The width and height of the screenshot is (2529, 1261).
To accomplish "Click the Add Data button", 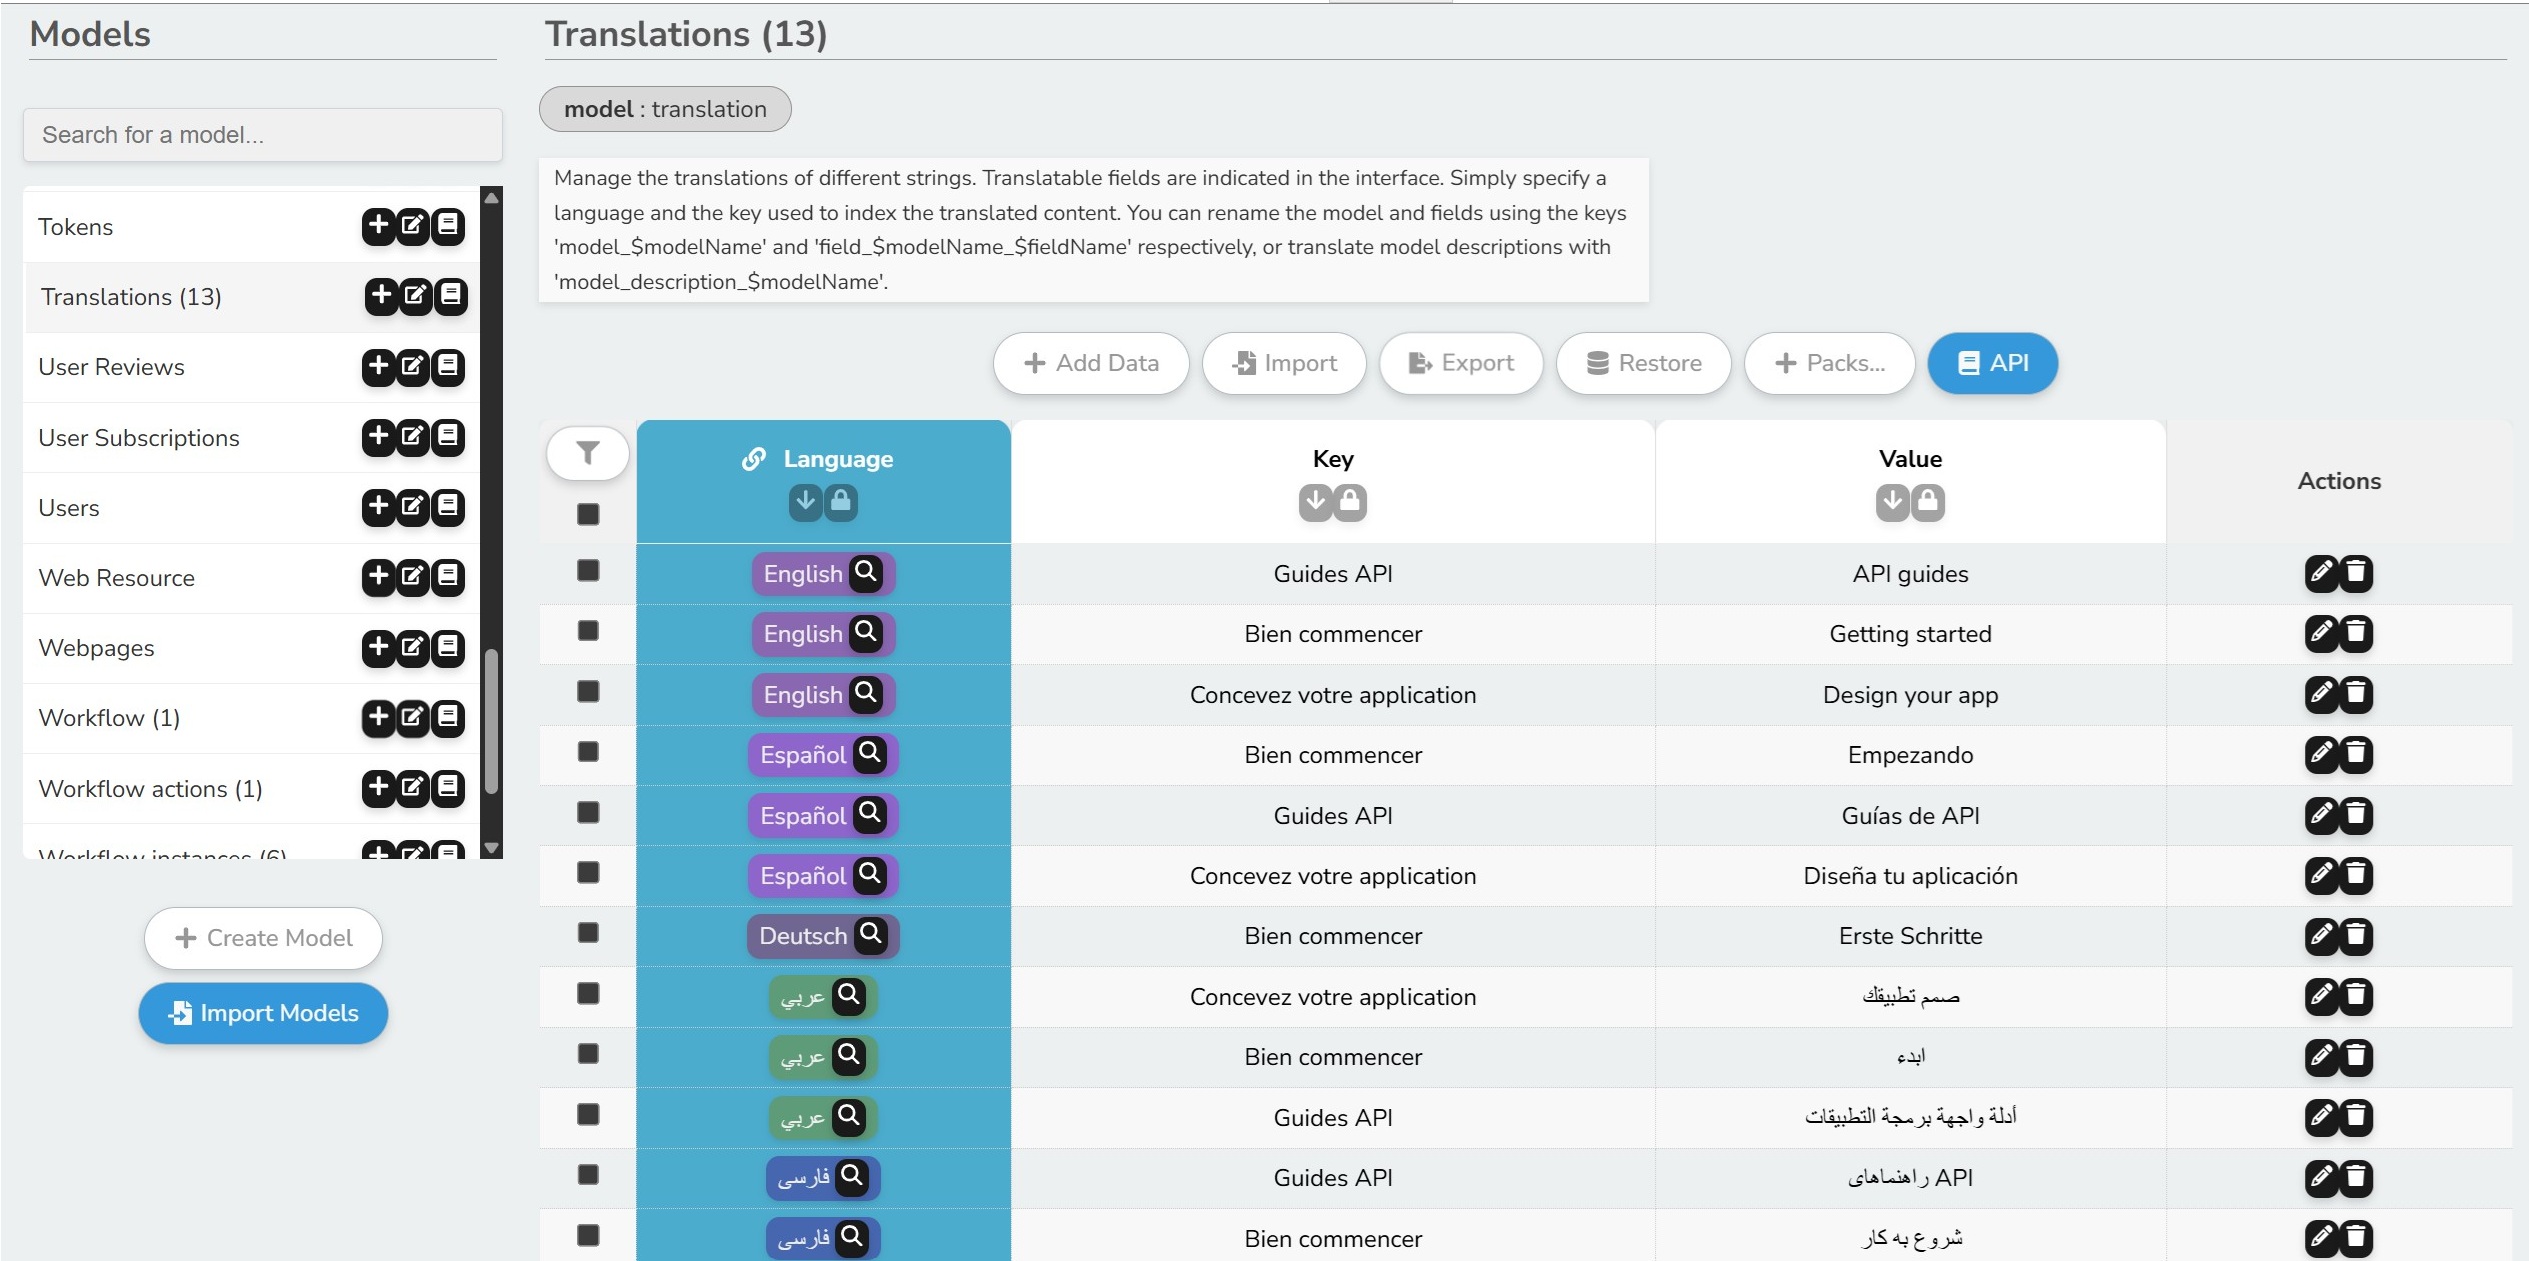I will [1091, 363].
